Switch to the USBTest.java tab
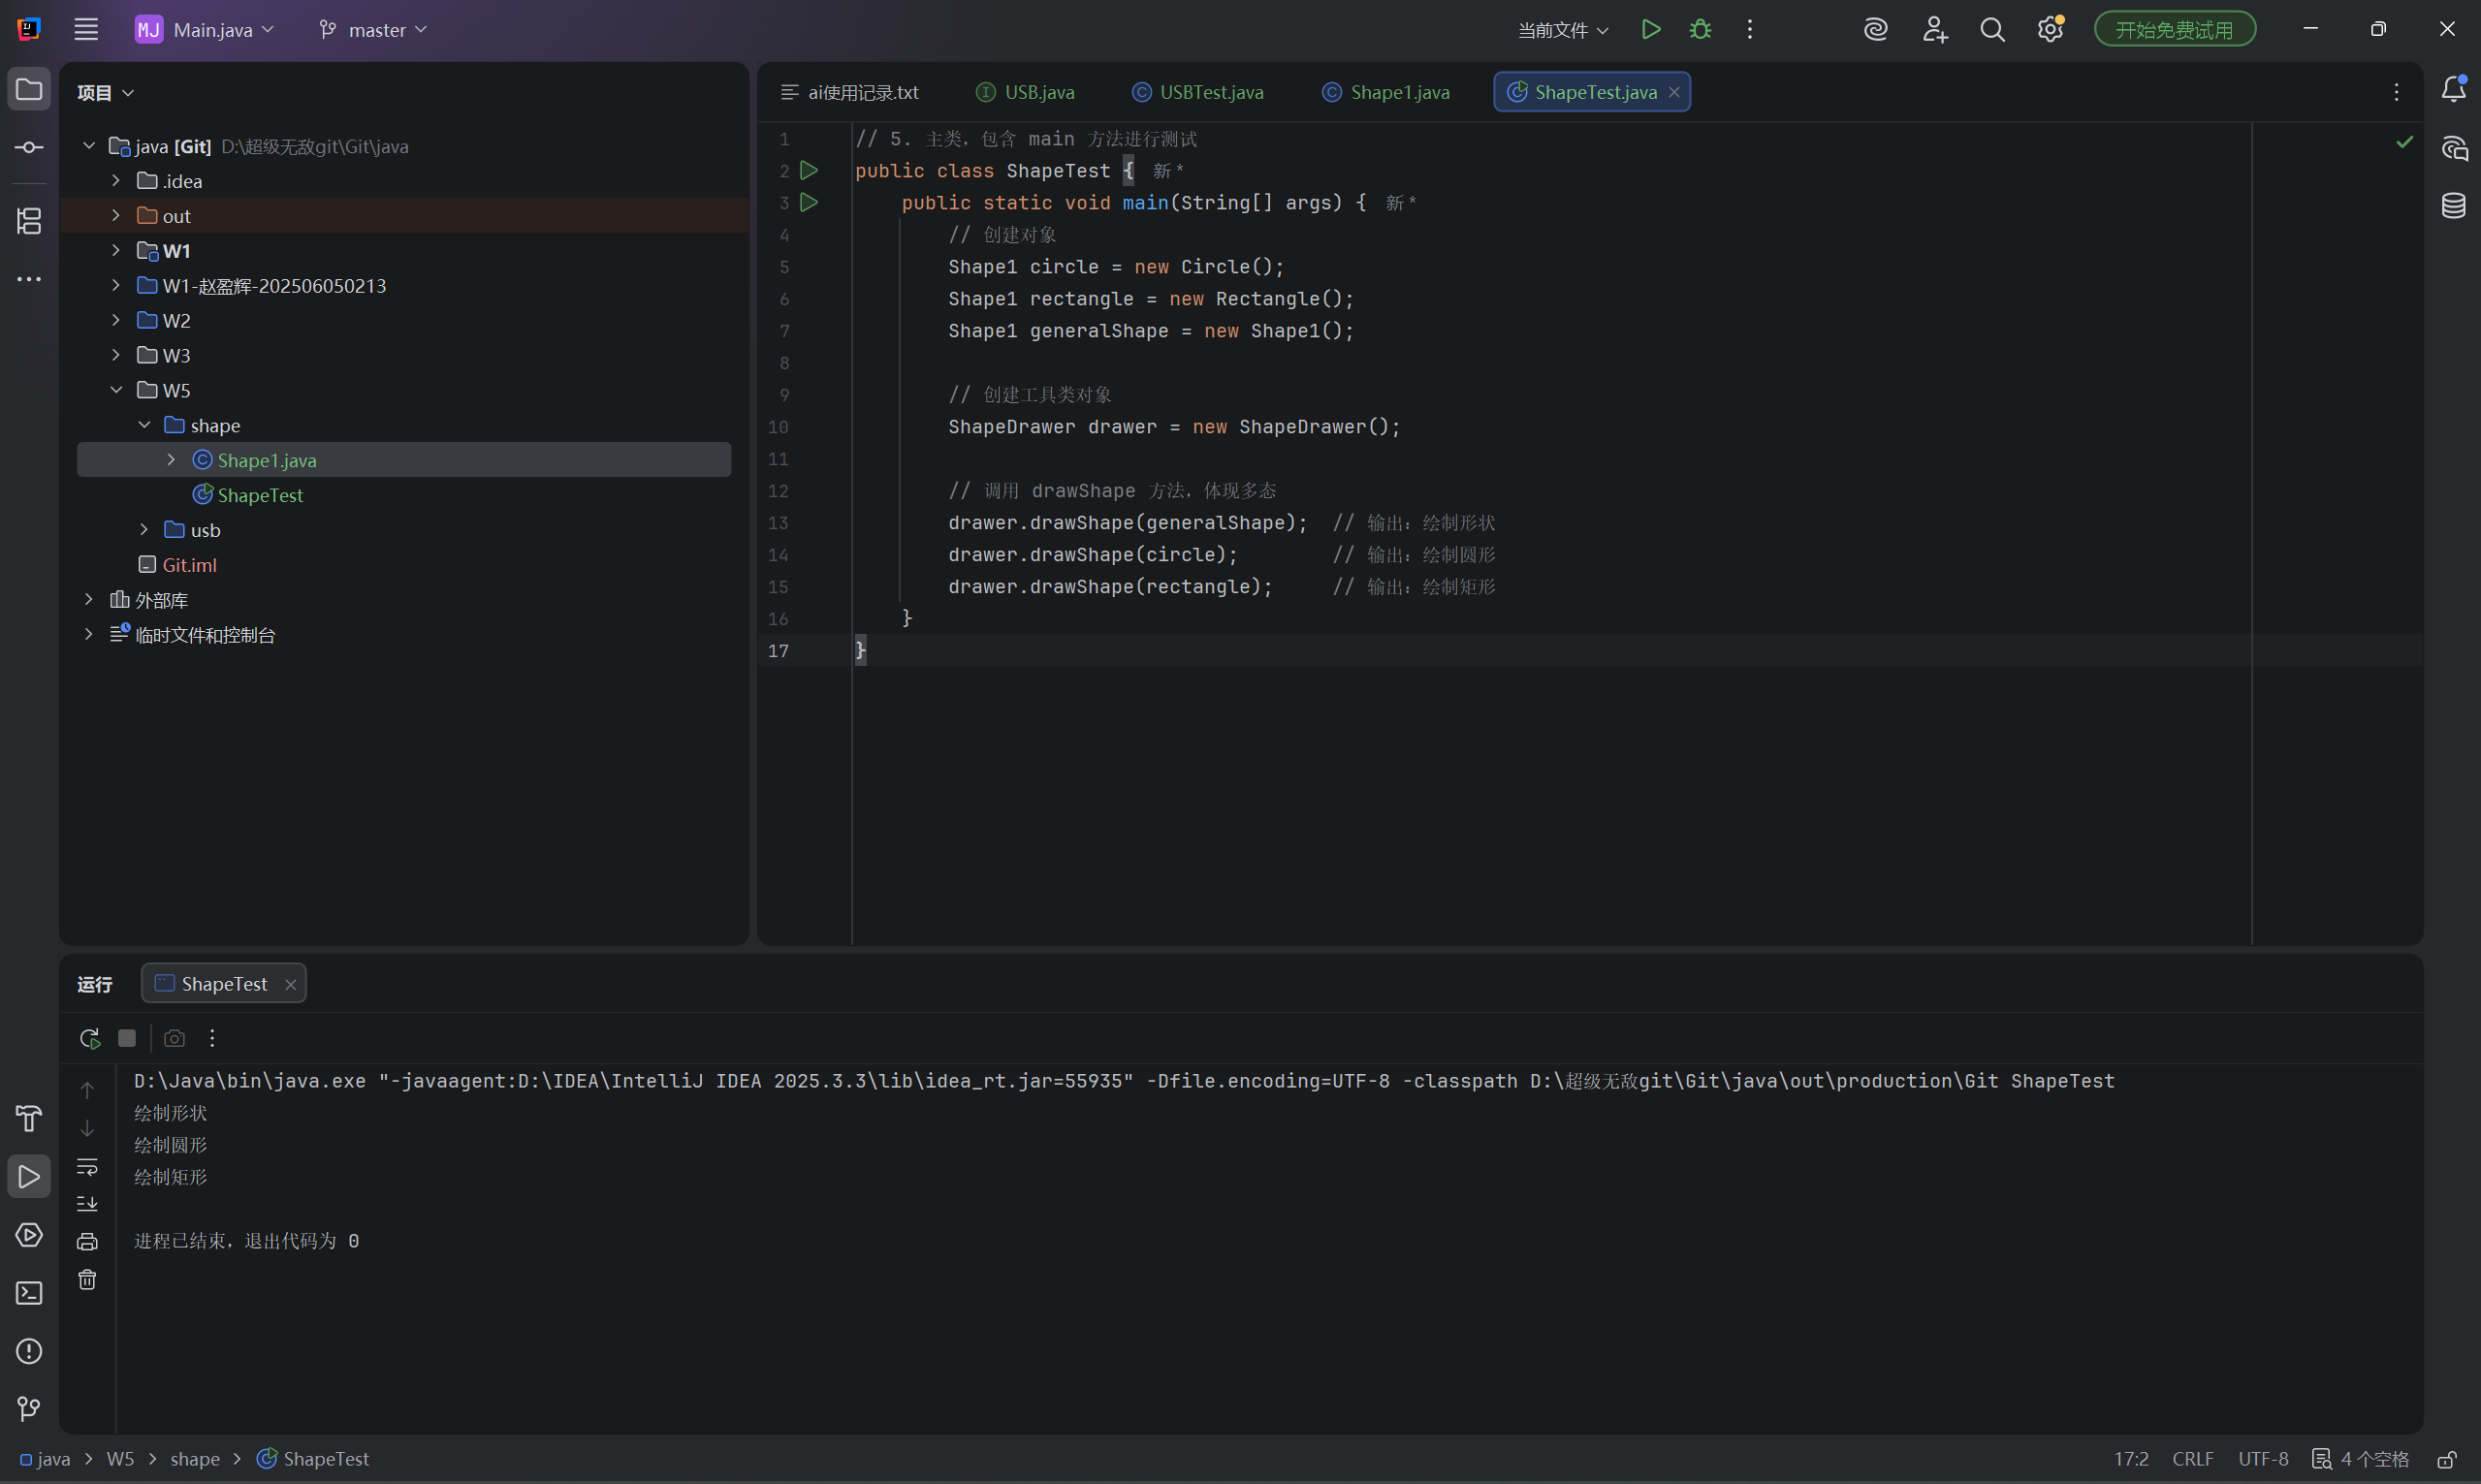This screenshot has width=2481, height=1484. (1198, 92)
